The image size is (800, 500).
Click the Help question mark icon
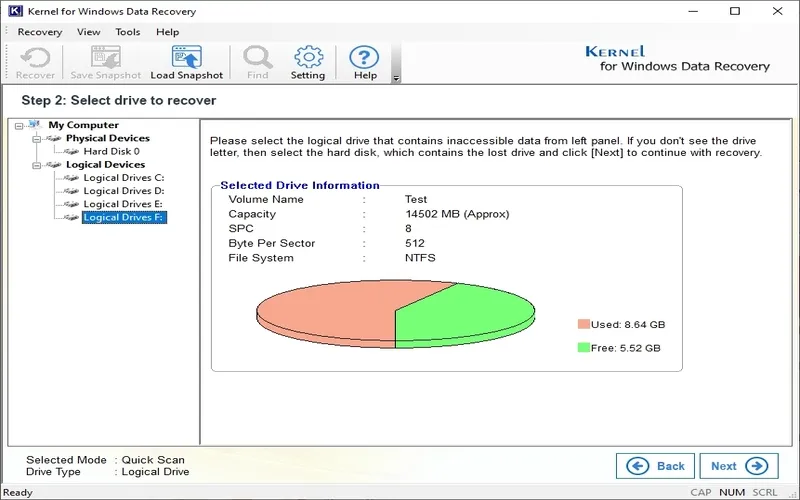(x=364, y=57)
